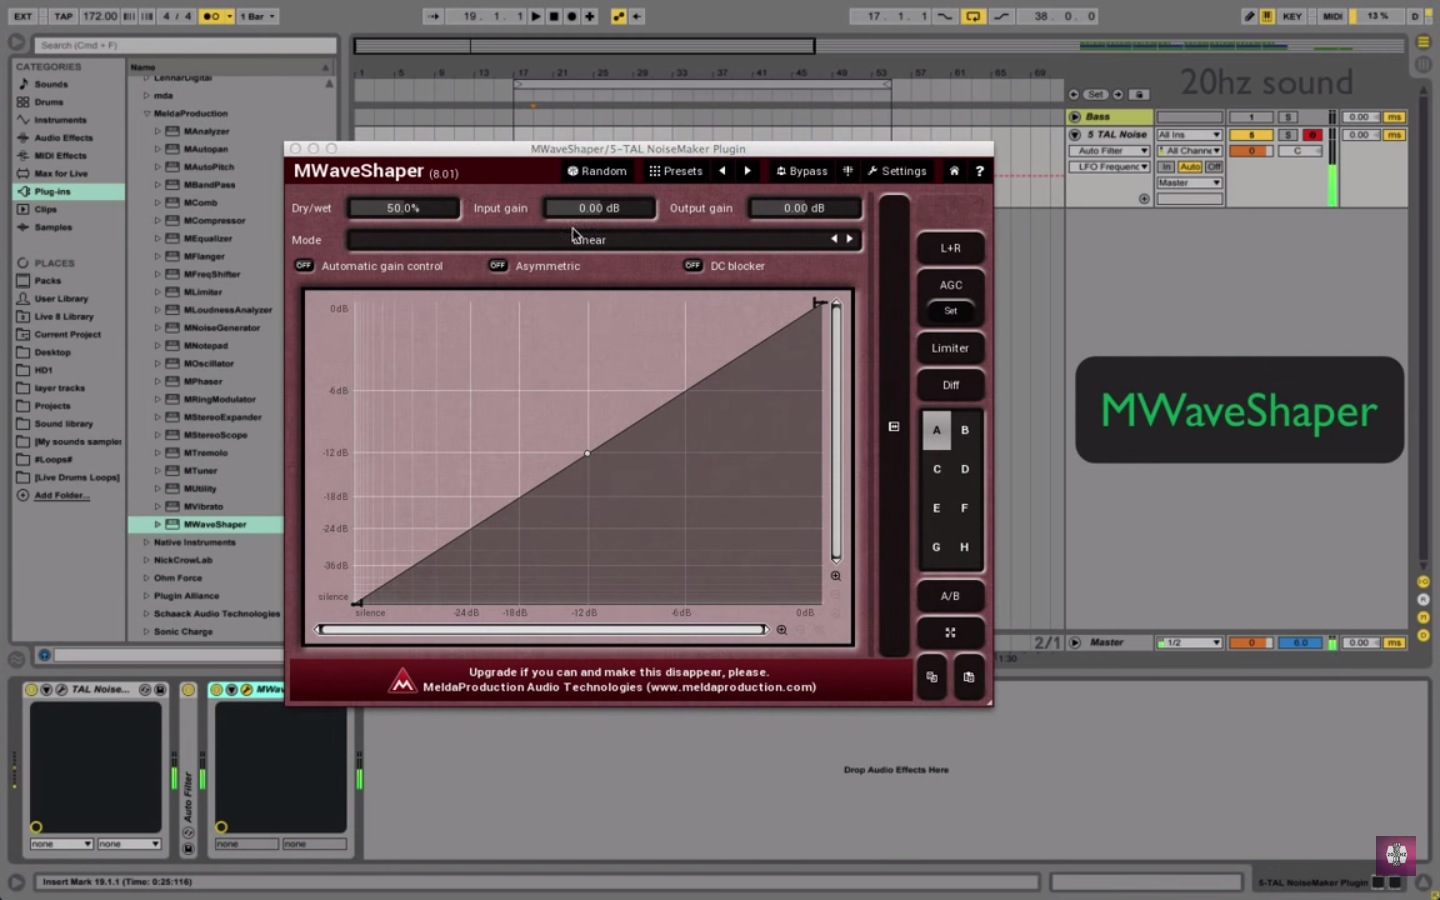This screenshot has width=1440, height=900.
Task: Open Master output routing dropdown
Action: tap(1189, 183)
